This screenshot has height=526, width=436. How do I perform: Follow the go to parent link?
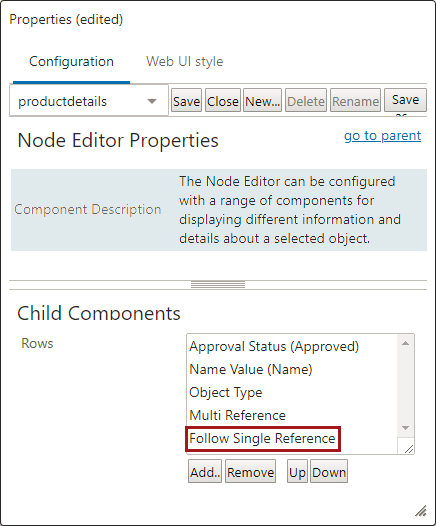[382, 136]
